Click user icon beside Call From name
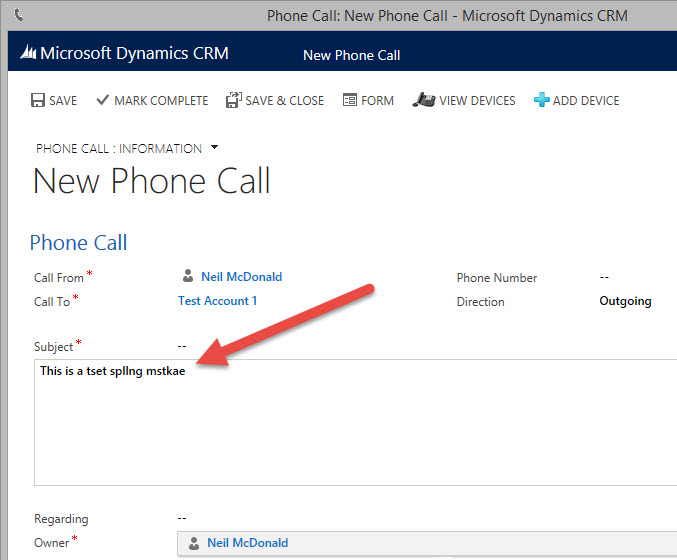 pos(187,277)
